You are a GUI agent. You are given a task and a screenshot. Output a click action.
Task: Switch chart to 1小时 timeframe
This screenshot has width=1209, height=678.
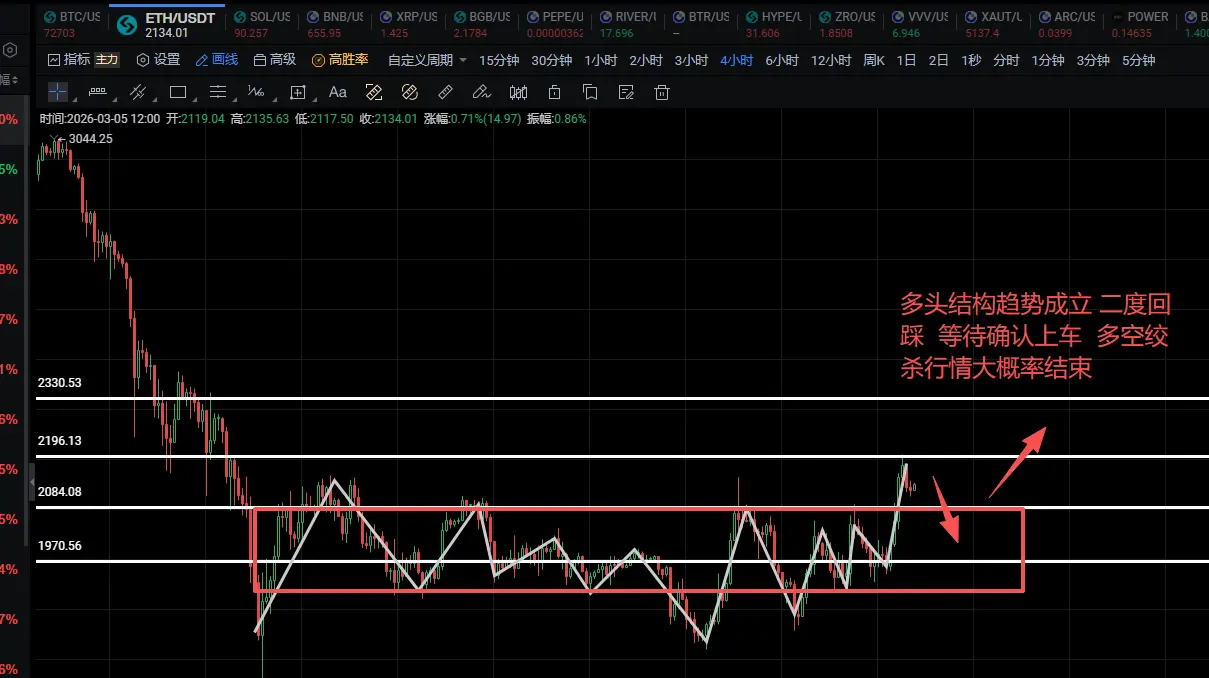600,60
